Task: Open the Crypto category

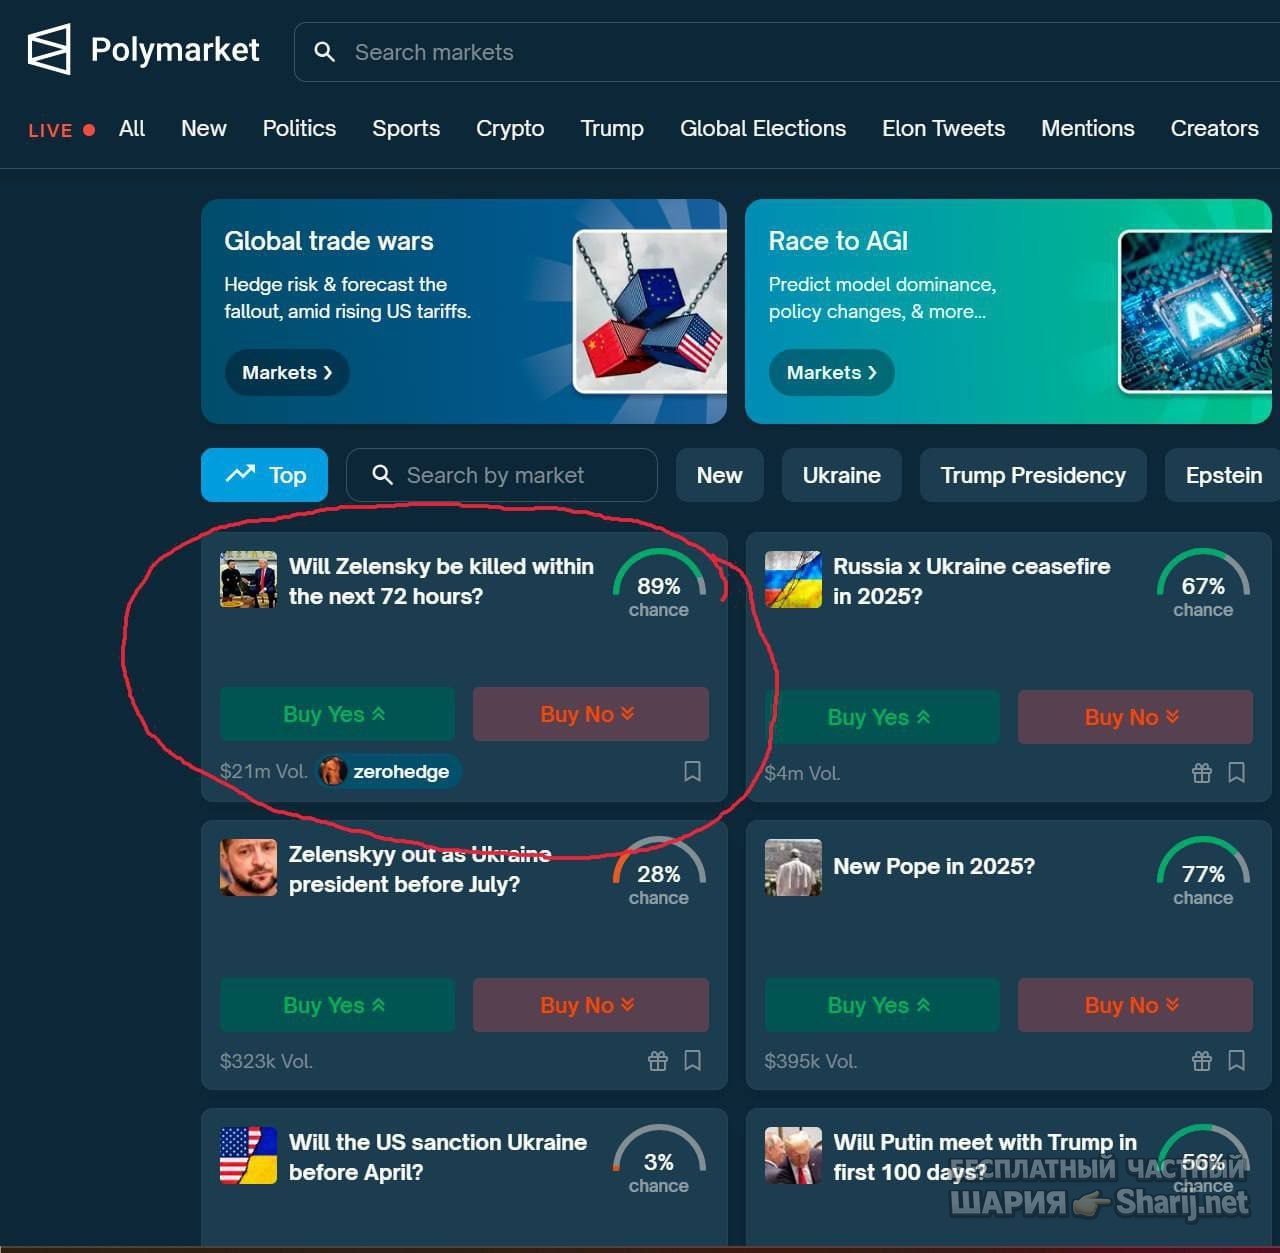Action: (x=510, y=129)
